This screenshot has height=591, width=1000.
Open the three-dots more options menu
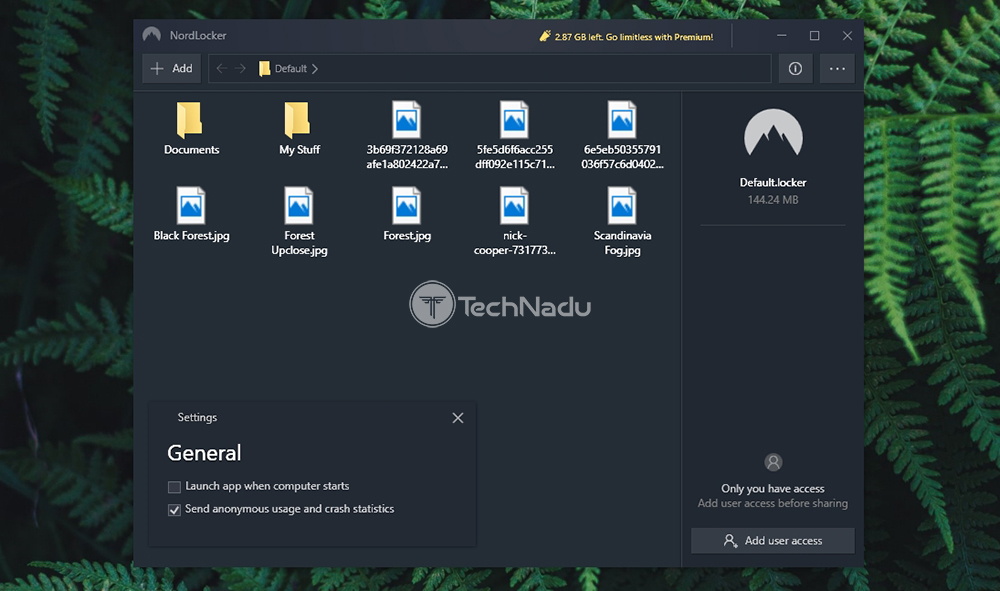[837, 68]
